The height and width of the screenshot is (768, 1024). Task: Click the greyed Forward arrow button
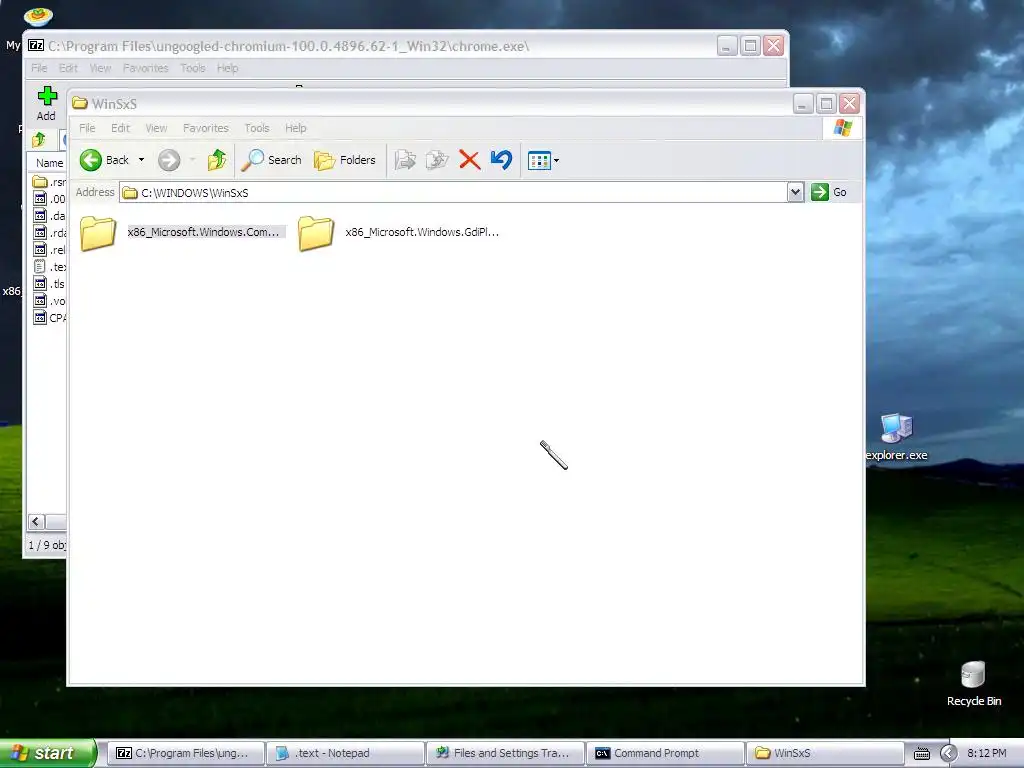click(169, 160)
